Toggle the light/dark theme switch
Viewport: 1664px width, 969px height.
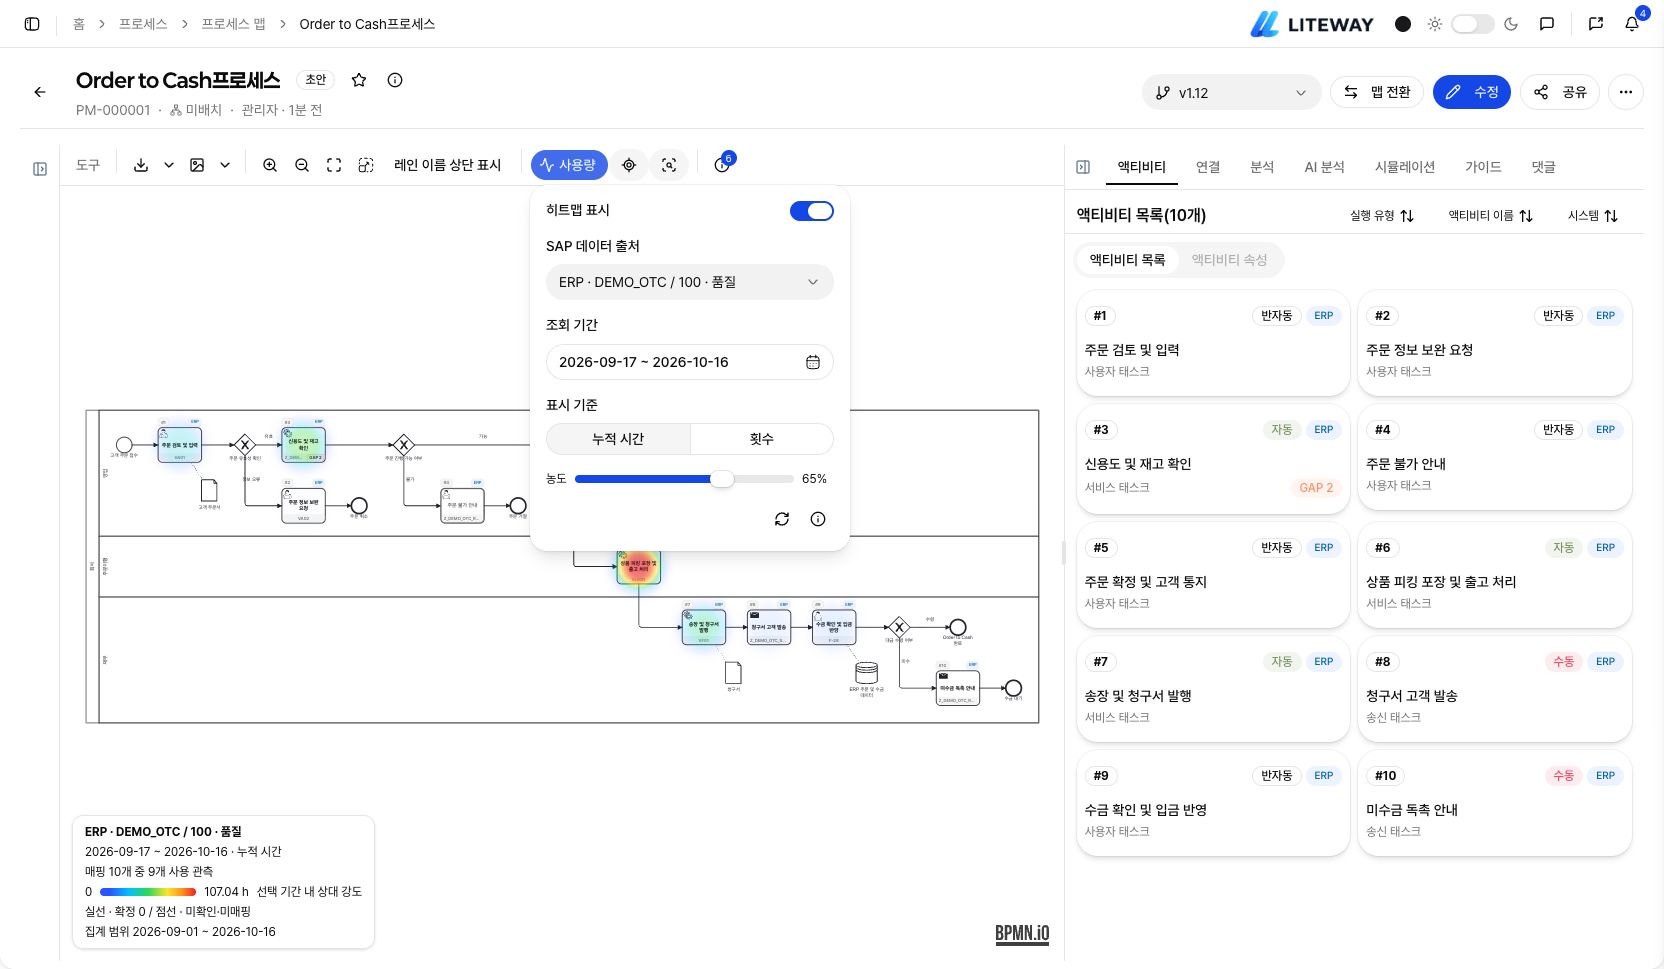(1473, 24)
